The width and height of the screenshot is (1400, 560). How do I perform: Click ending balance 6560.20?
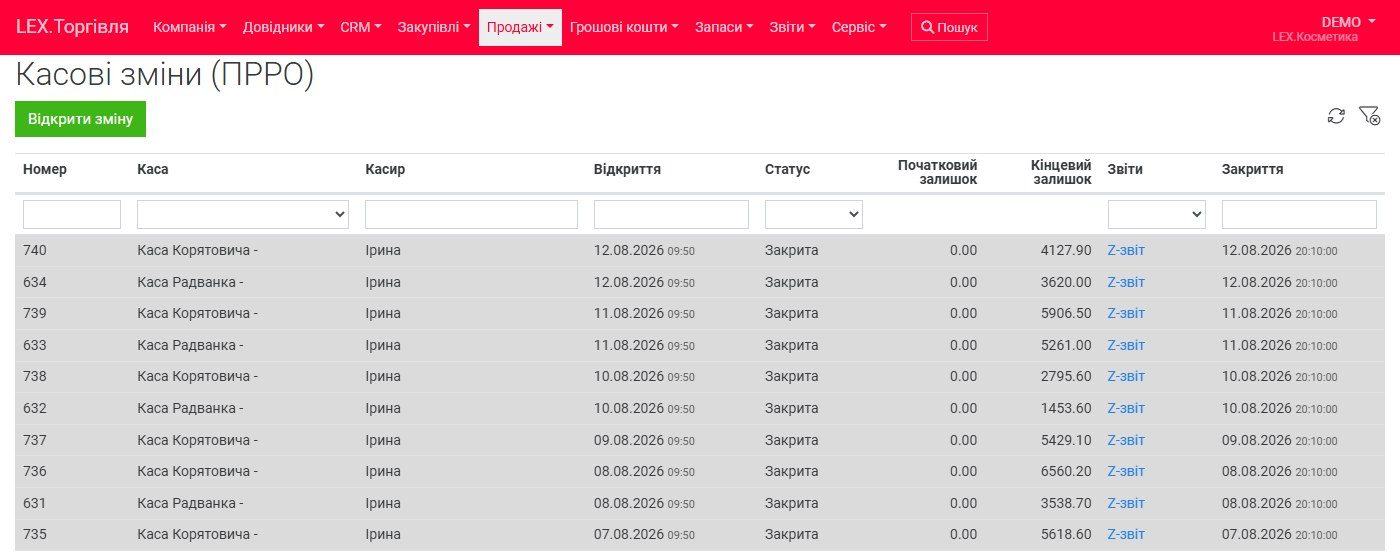click(x=1066, y=471)
